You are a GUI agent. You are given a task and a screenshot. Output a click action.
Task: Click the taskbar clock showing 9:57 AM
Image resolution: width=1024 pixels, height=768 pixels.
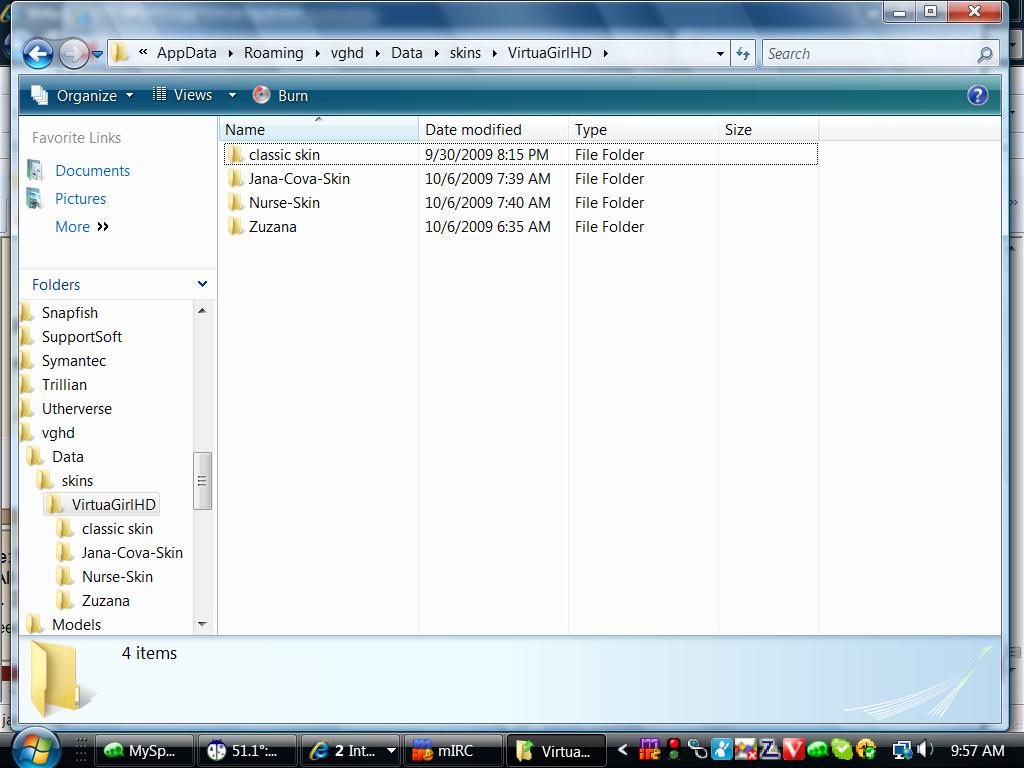click(x=977, y=751)
